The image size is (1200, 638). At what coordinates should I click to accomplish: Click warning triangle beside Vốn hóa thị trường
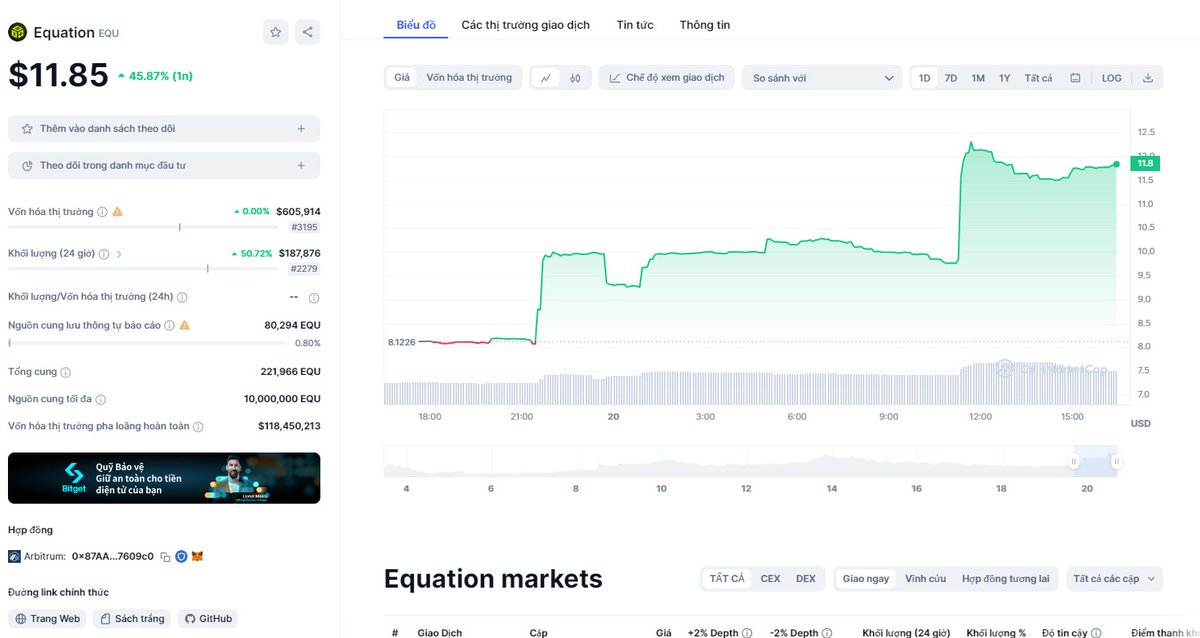pyautogui.click(x=118, y=212)
